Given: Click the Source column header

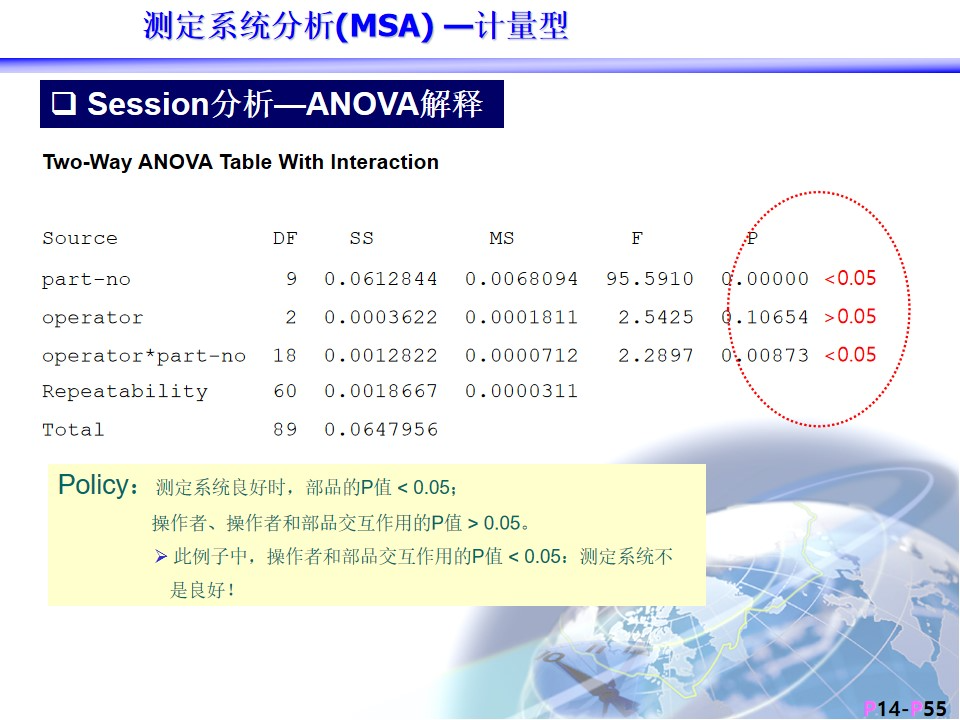Looking at the screenshot, I should (x=80, y=238).
